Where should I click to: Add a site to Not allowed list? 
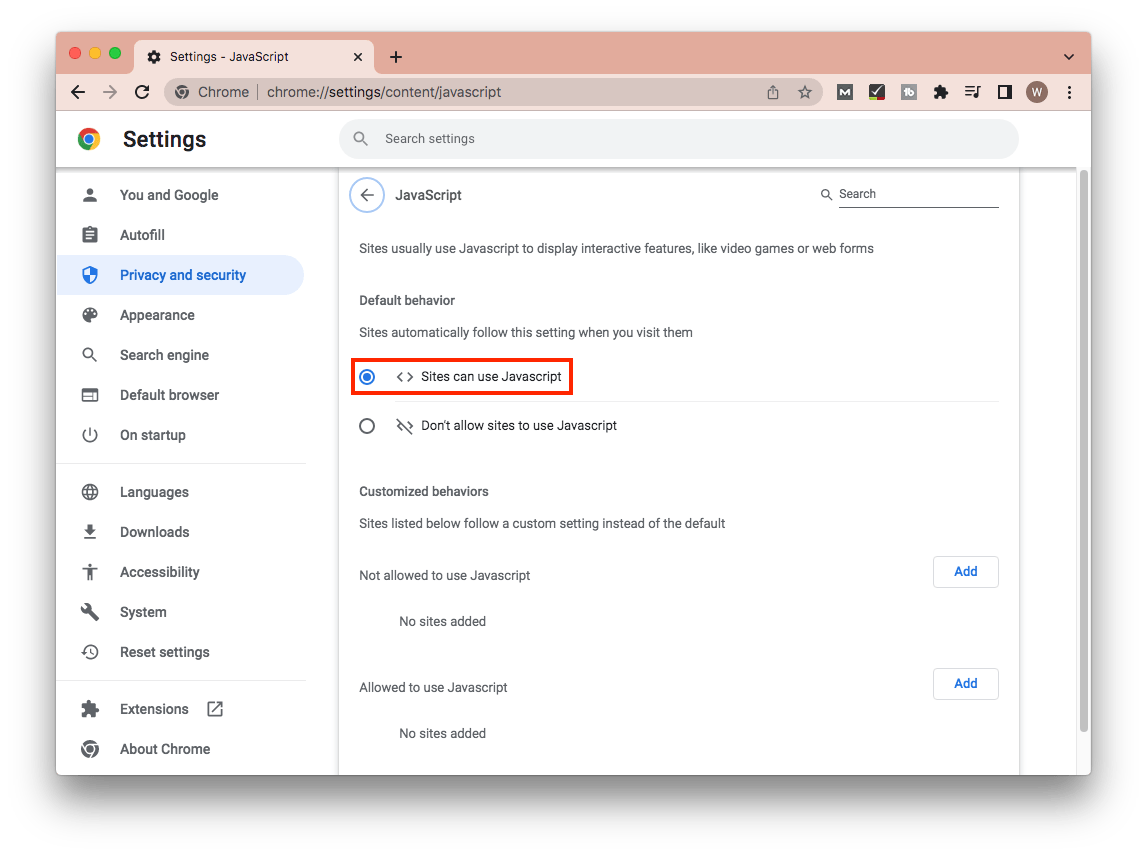(965, 572)
